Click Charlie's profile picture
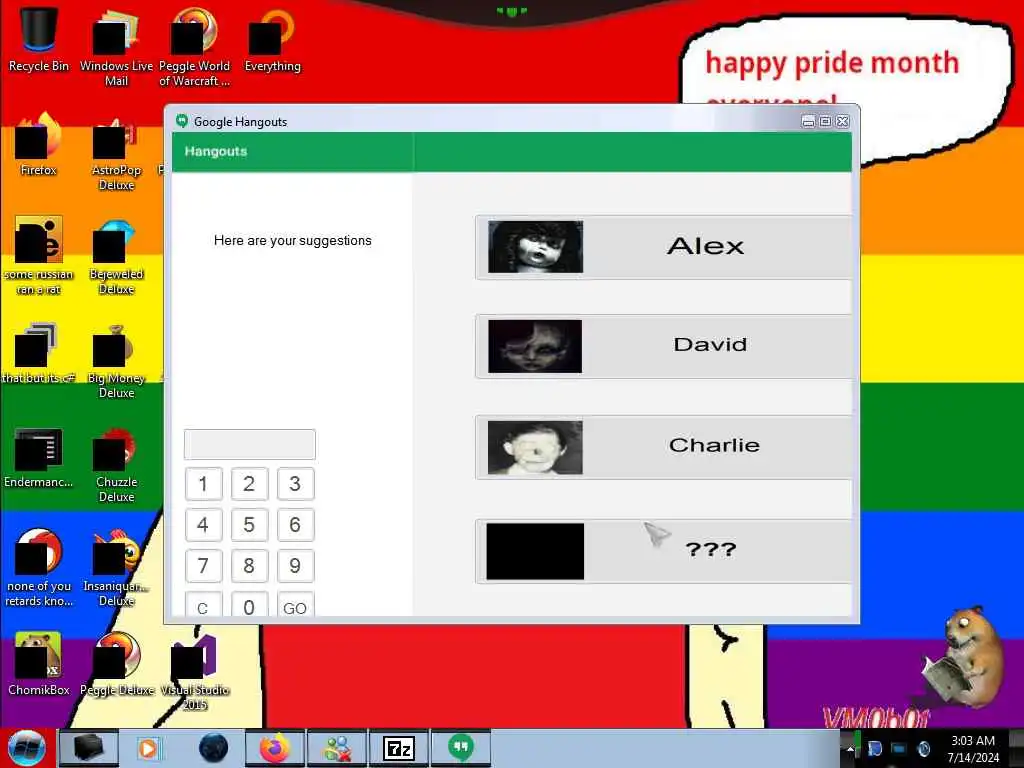Screen dimensions: 1024x768 pyautogui.click(x=535, y=447)
